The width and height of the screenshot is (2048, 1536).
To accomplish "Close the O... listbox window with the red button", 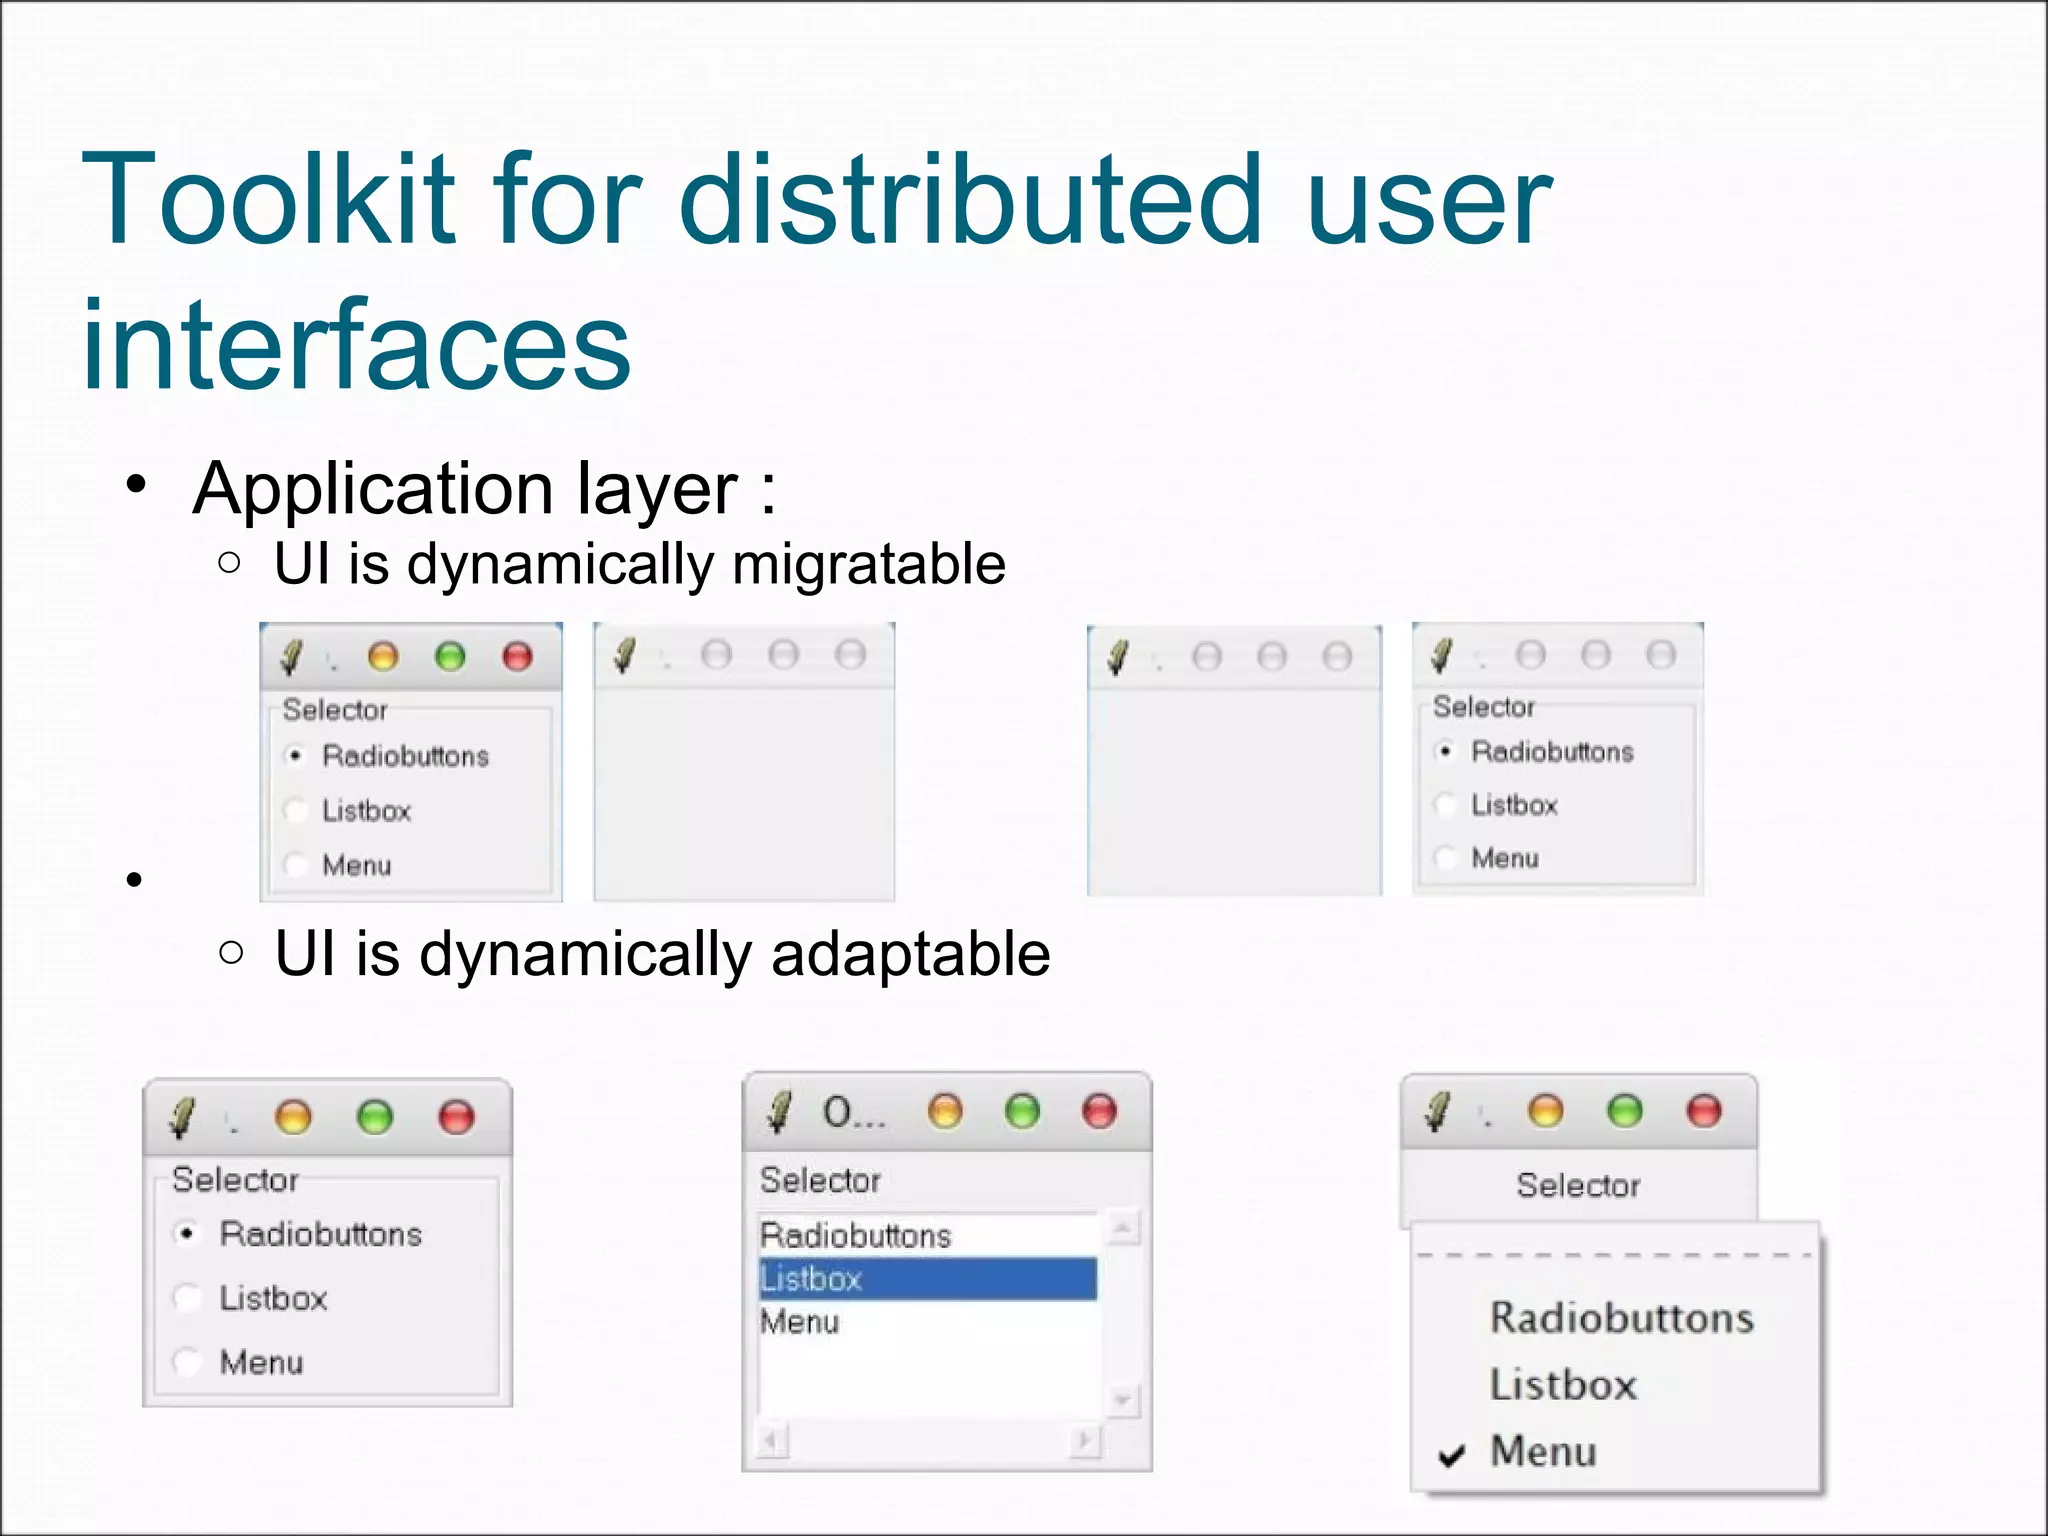I will tap(1099, 1111).
